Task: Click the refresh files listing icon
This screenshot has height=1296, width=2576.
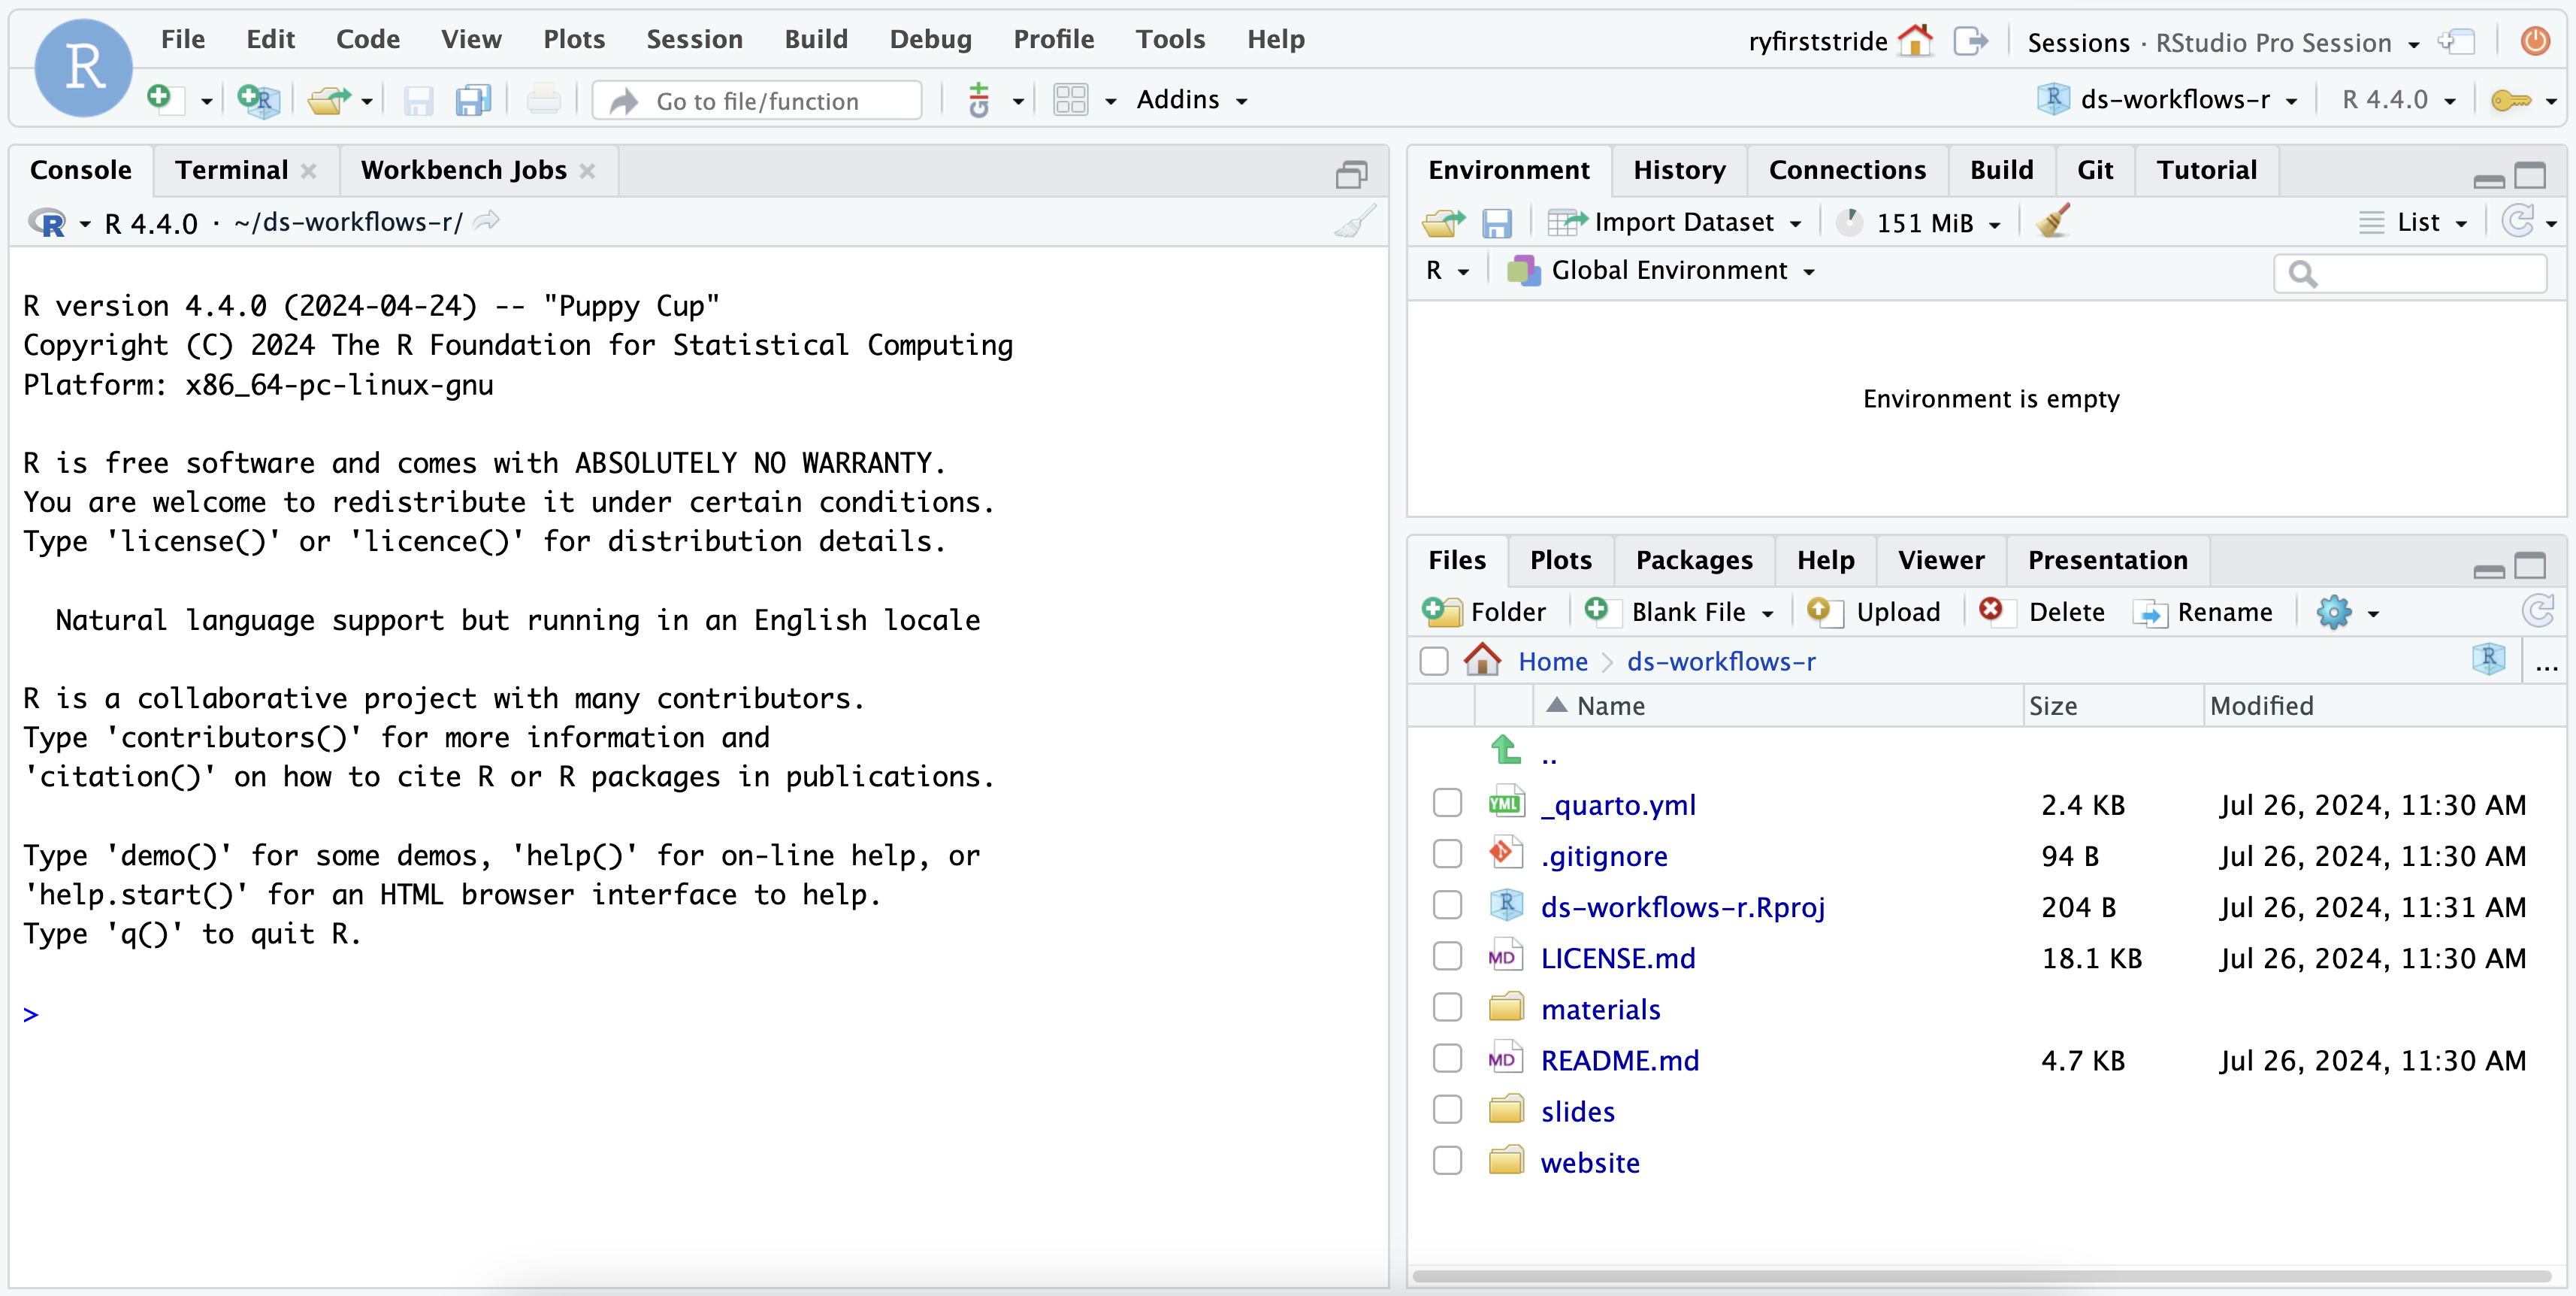Action: click(x=2538, y=611)
